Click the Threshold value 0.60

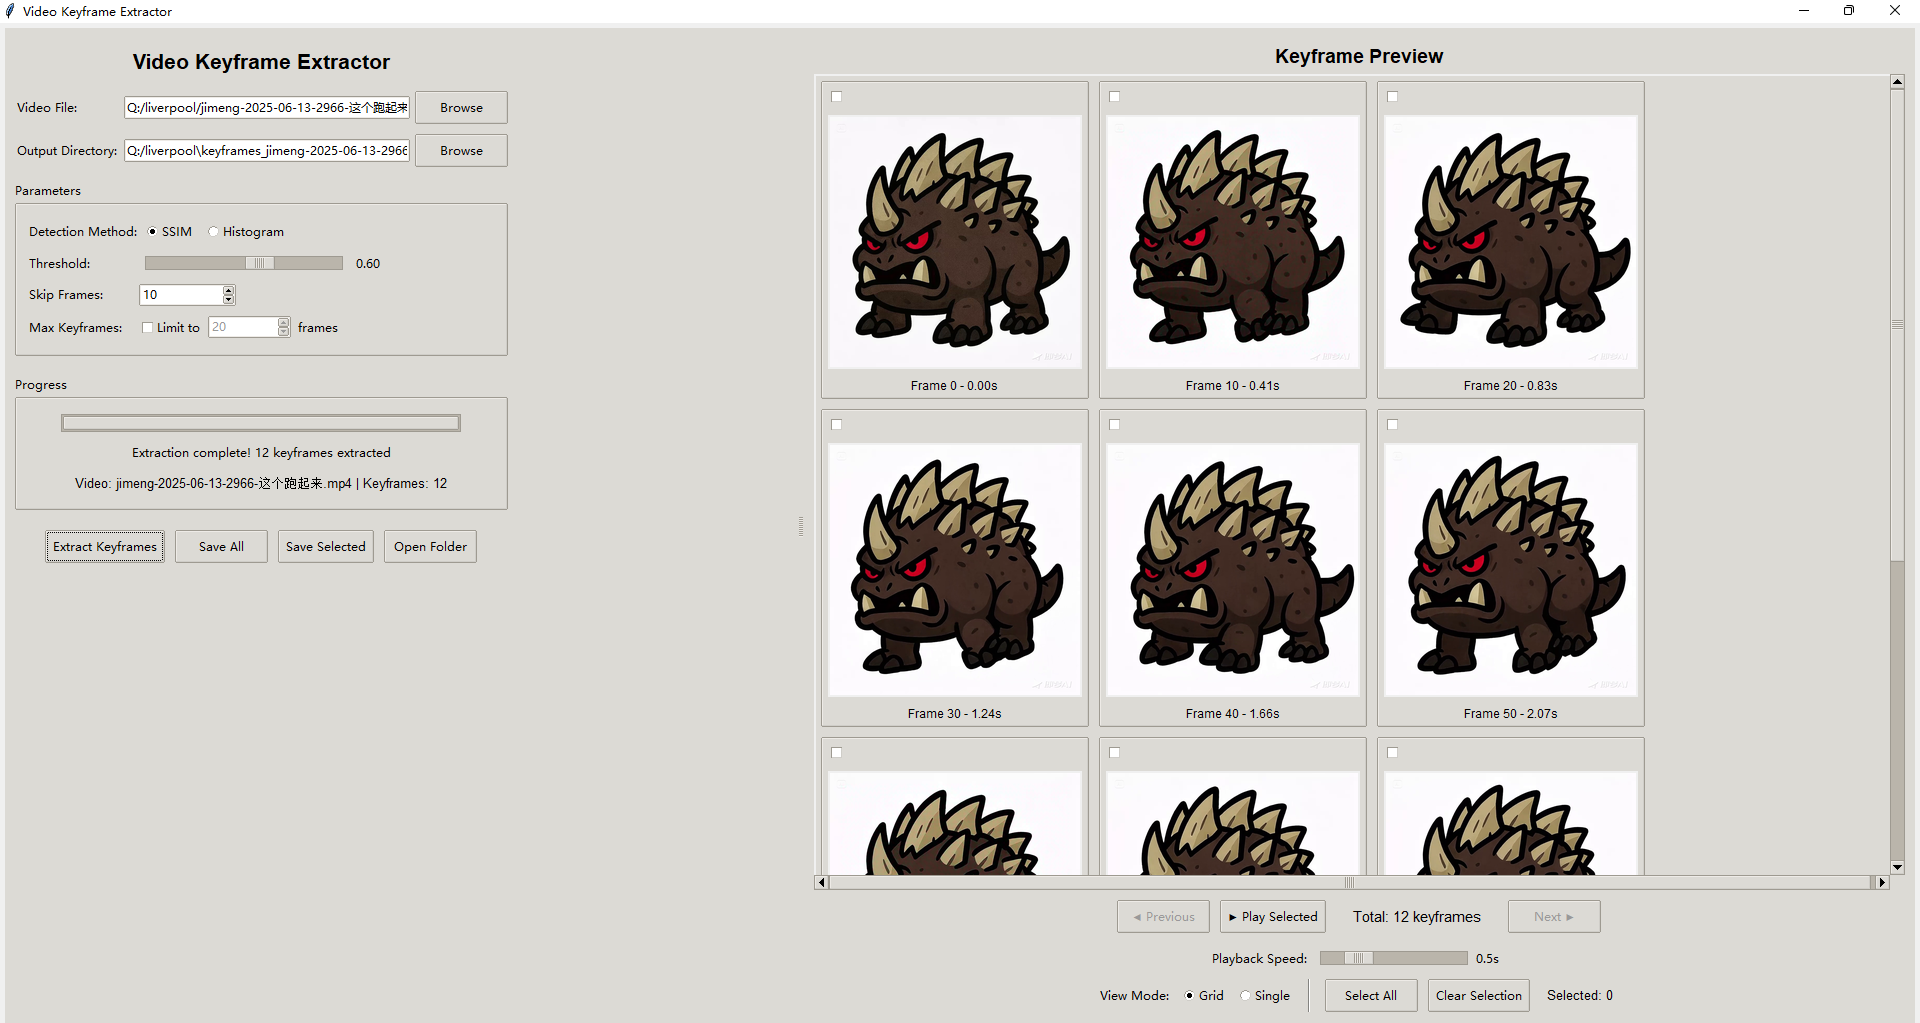[x=368, y=264]
